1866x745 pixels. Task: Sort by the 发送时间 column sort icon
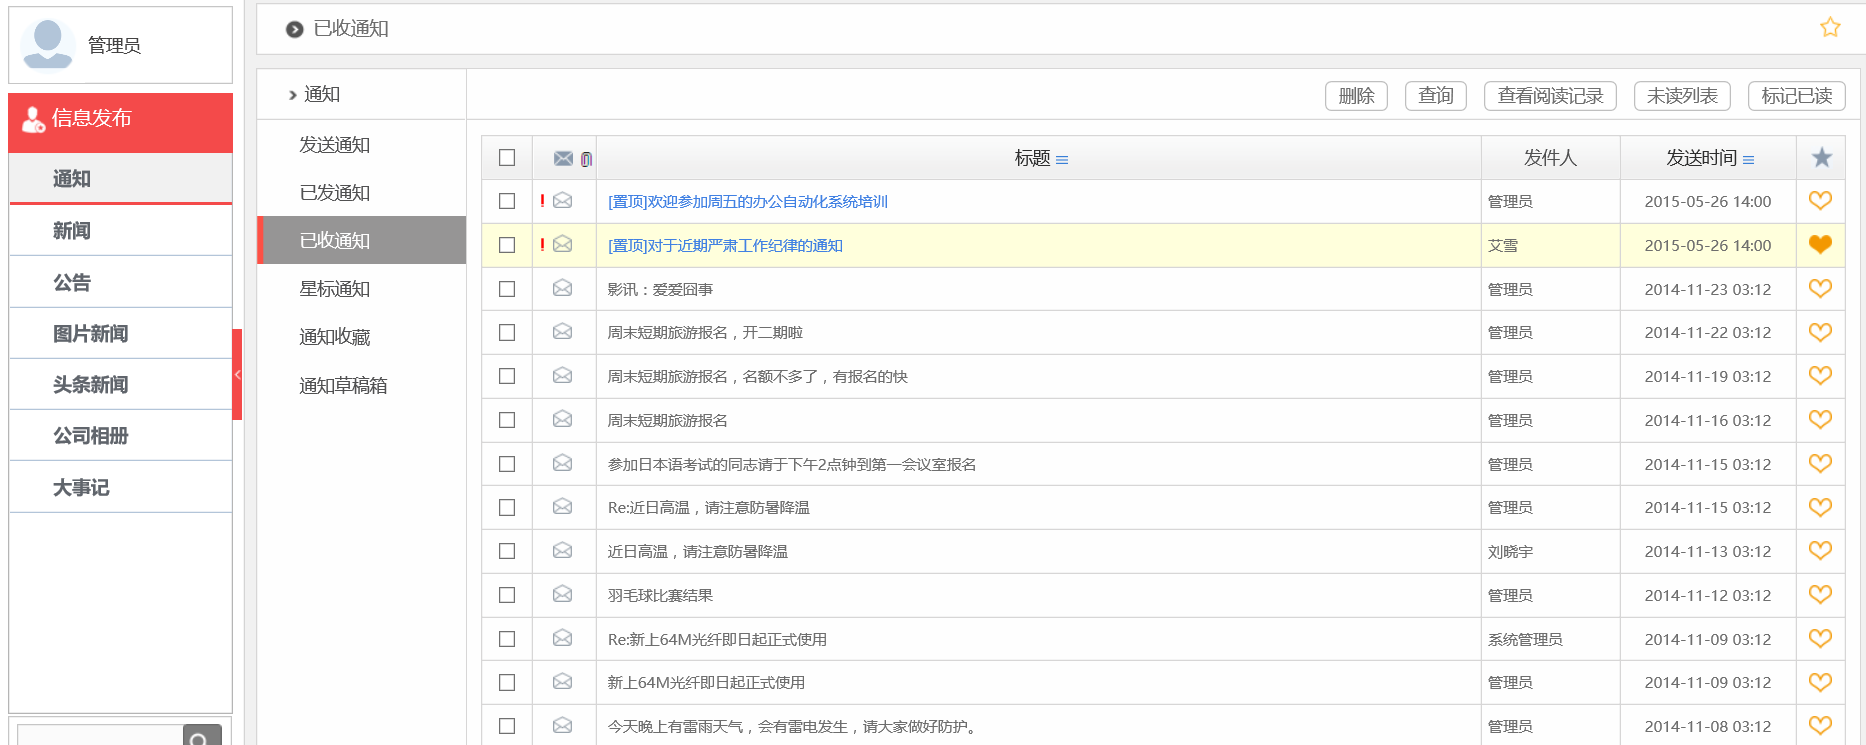pyautogui.click(x=1748, y=160)
